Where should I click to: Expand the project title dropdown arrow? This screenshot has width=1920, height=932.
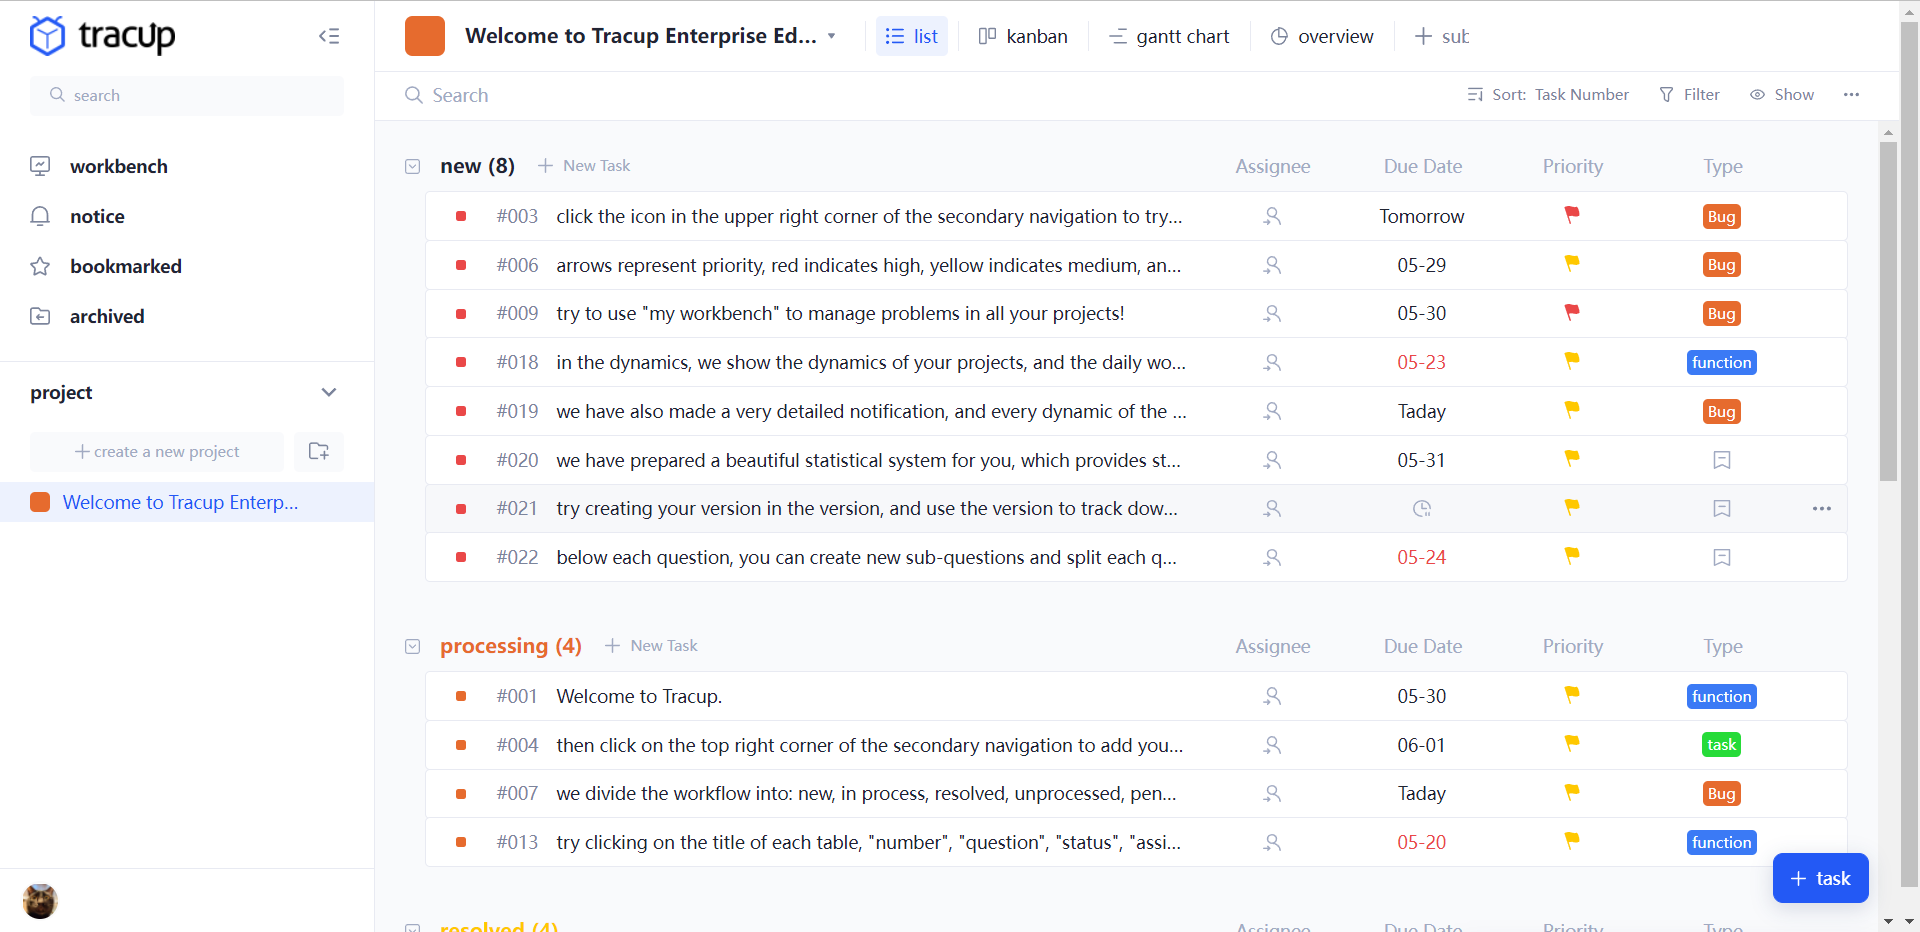tap(831, 36)
